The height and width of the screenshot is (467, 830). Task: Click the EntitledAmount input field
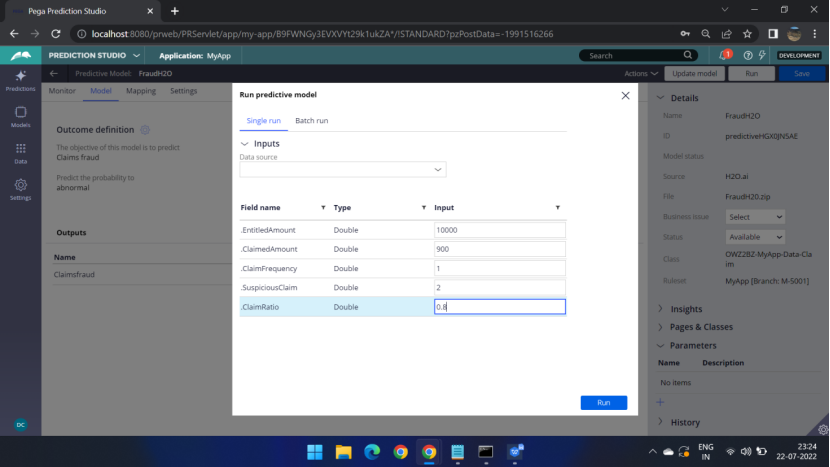pyautogui.click(x=499, y=230)
